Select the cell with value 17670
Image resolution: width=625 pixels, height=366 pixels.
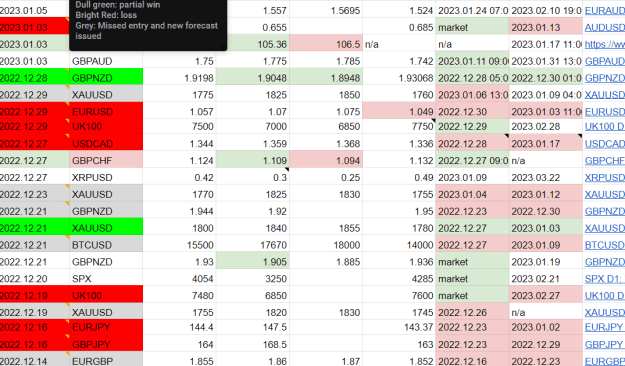pos(252,244)
